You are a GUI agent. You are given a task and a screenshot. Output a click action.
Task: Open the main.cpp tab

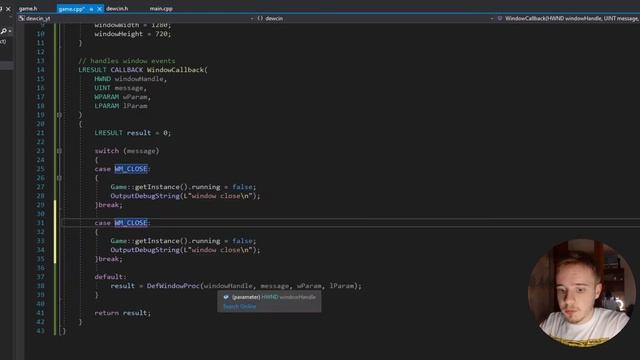point(161,9)
